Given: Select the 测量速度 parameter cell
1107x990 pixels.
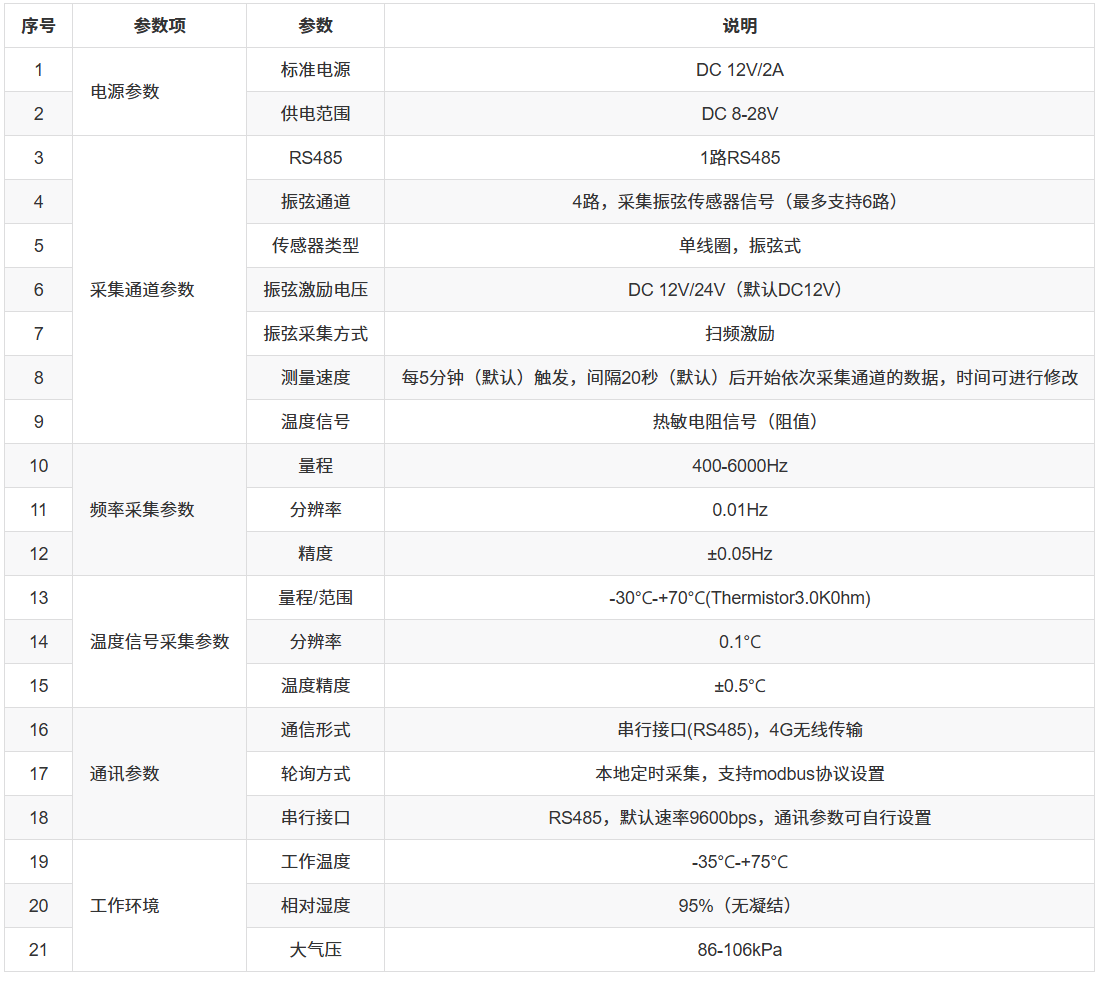Looking at the screenshot, I should (x=314, y=377).
